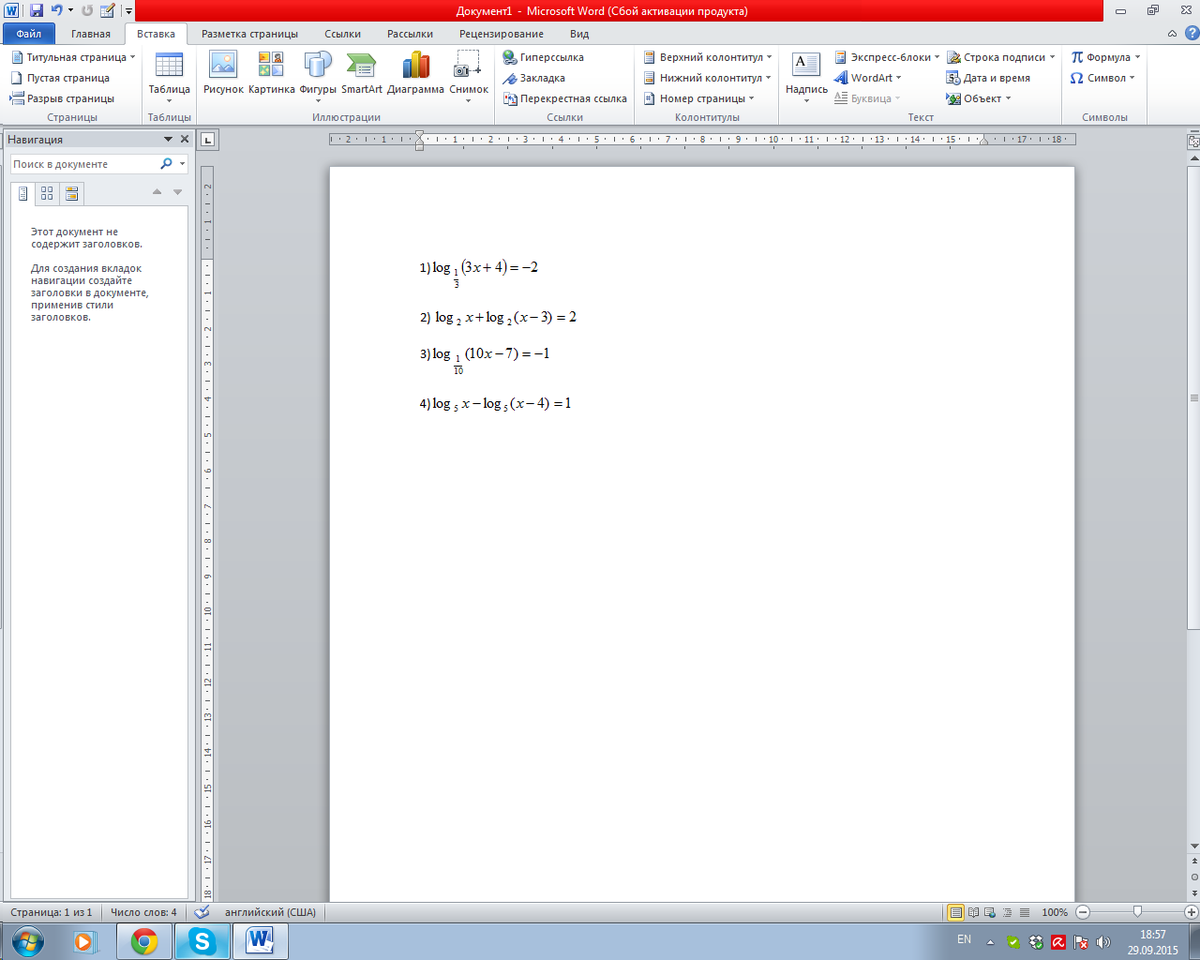Switch to Web Layout view in status bar
1200x960 pixels.
(989, 912)
